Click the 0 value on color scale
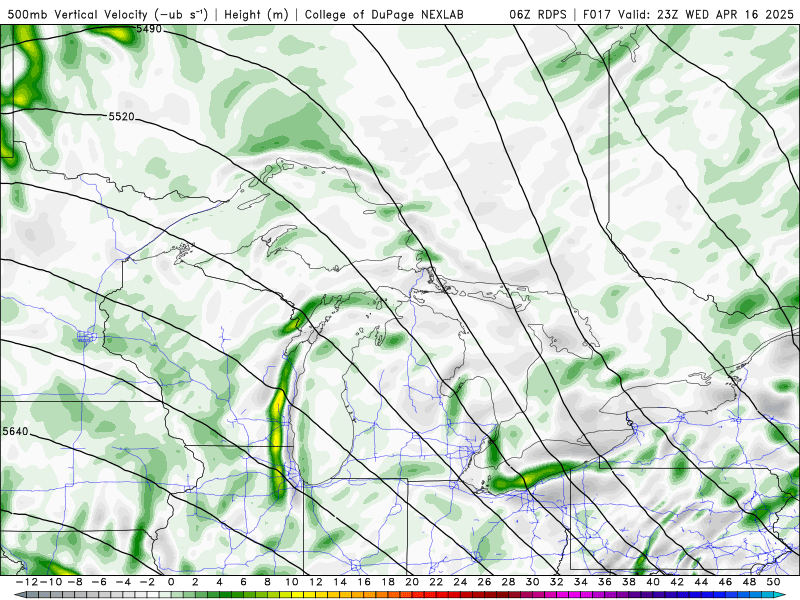The image size is (800, 600). (x=171, y=582)
